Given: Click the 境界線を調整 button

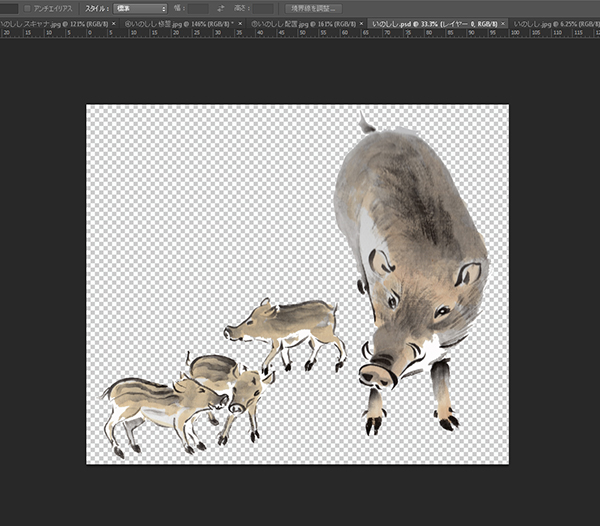Looking at the screenshot, I should click(x=313, y=8).
